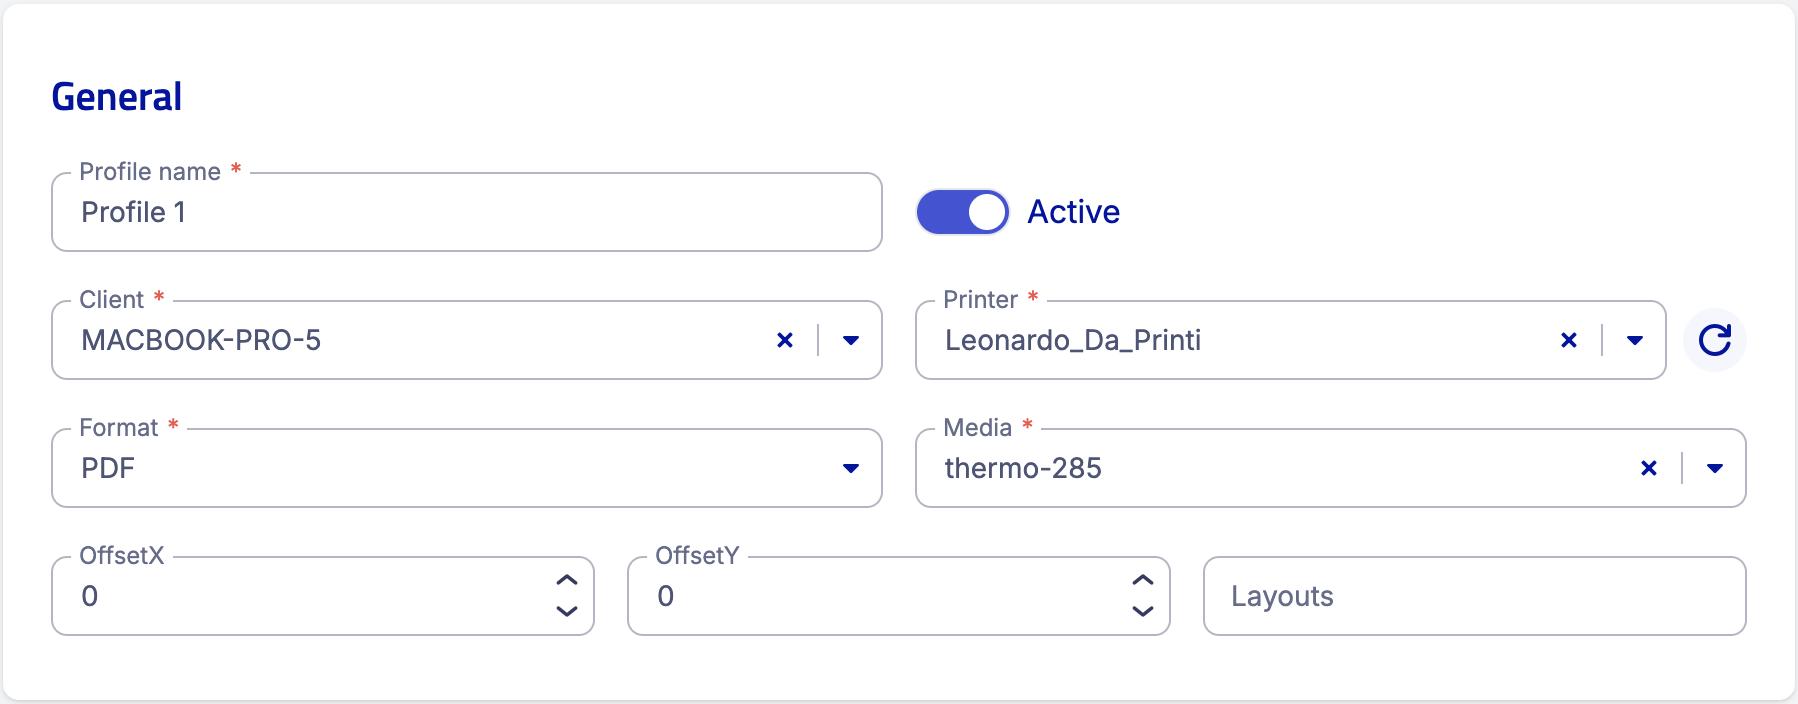The height and width of the screenshot is (704, 1798).
Task: Click the Active label text
Action: tap(1074, 212)
